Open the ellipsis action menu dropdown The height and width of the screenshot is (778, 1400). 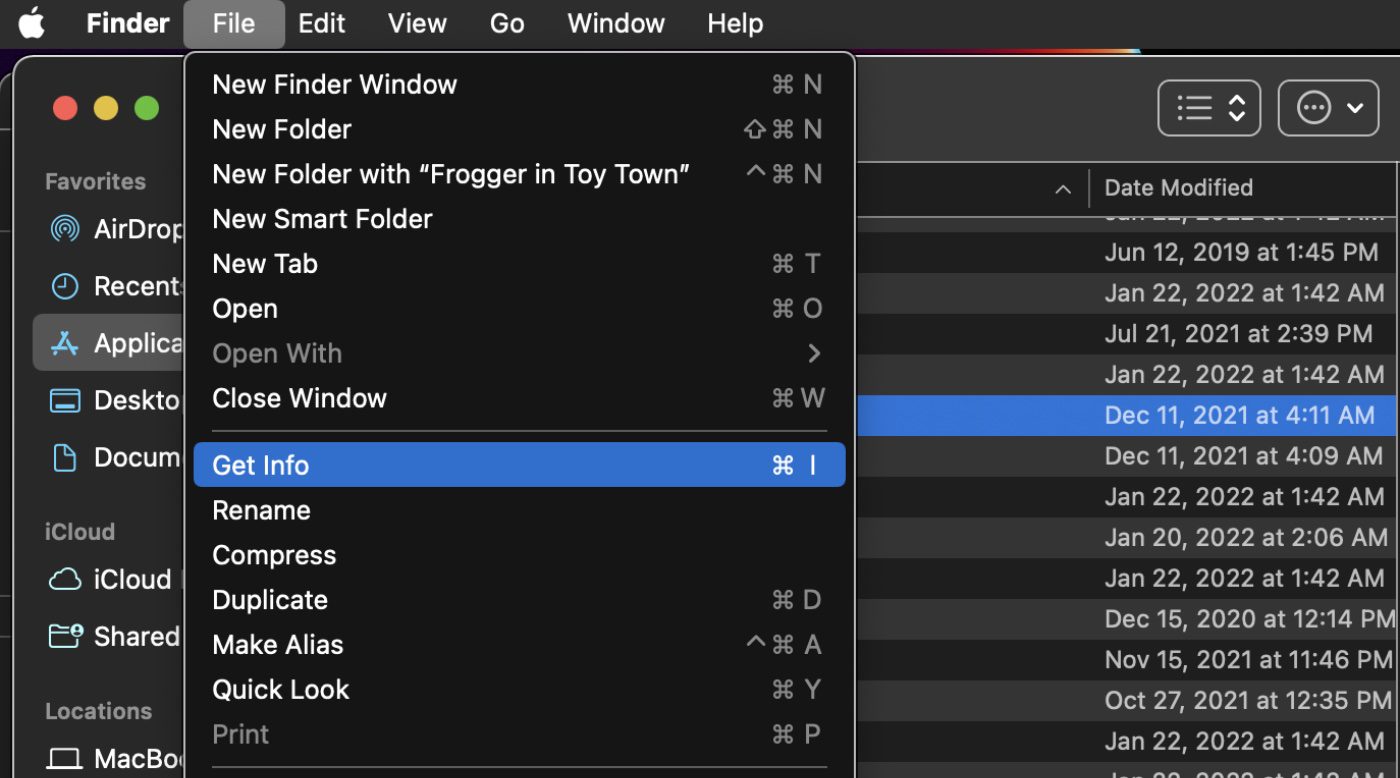tap(1329, 108)
